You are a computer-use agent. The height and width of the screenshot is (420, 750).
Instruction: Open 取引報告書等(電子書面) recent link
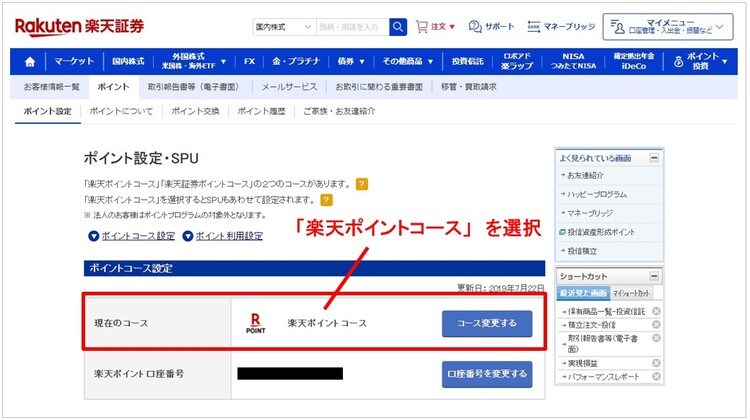tap(602, 343)
